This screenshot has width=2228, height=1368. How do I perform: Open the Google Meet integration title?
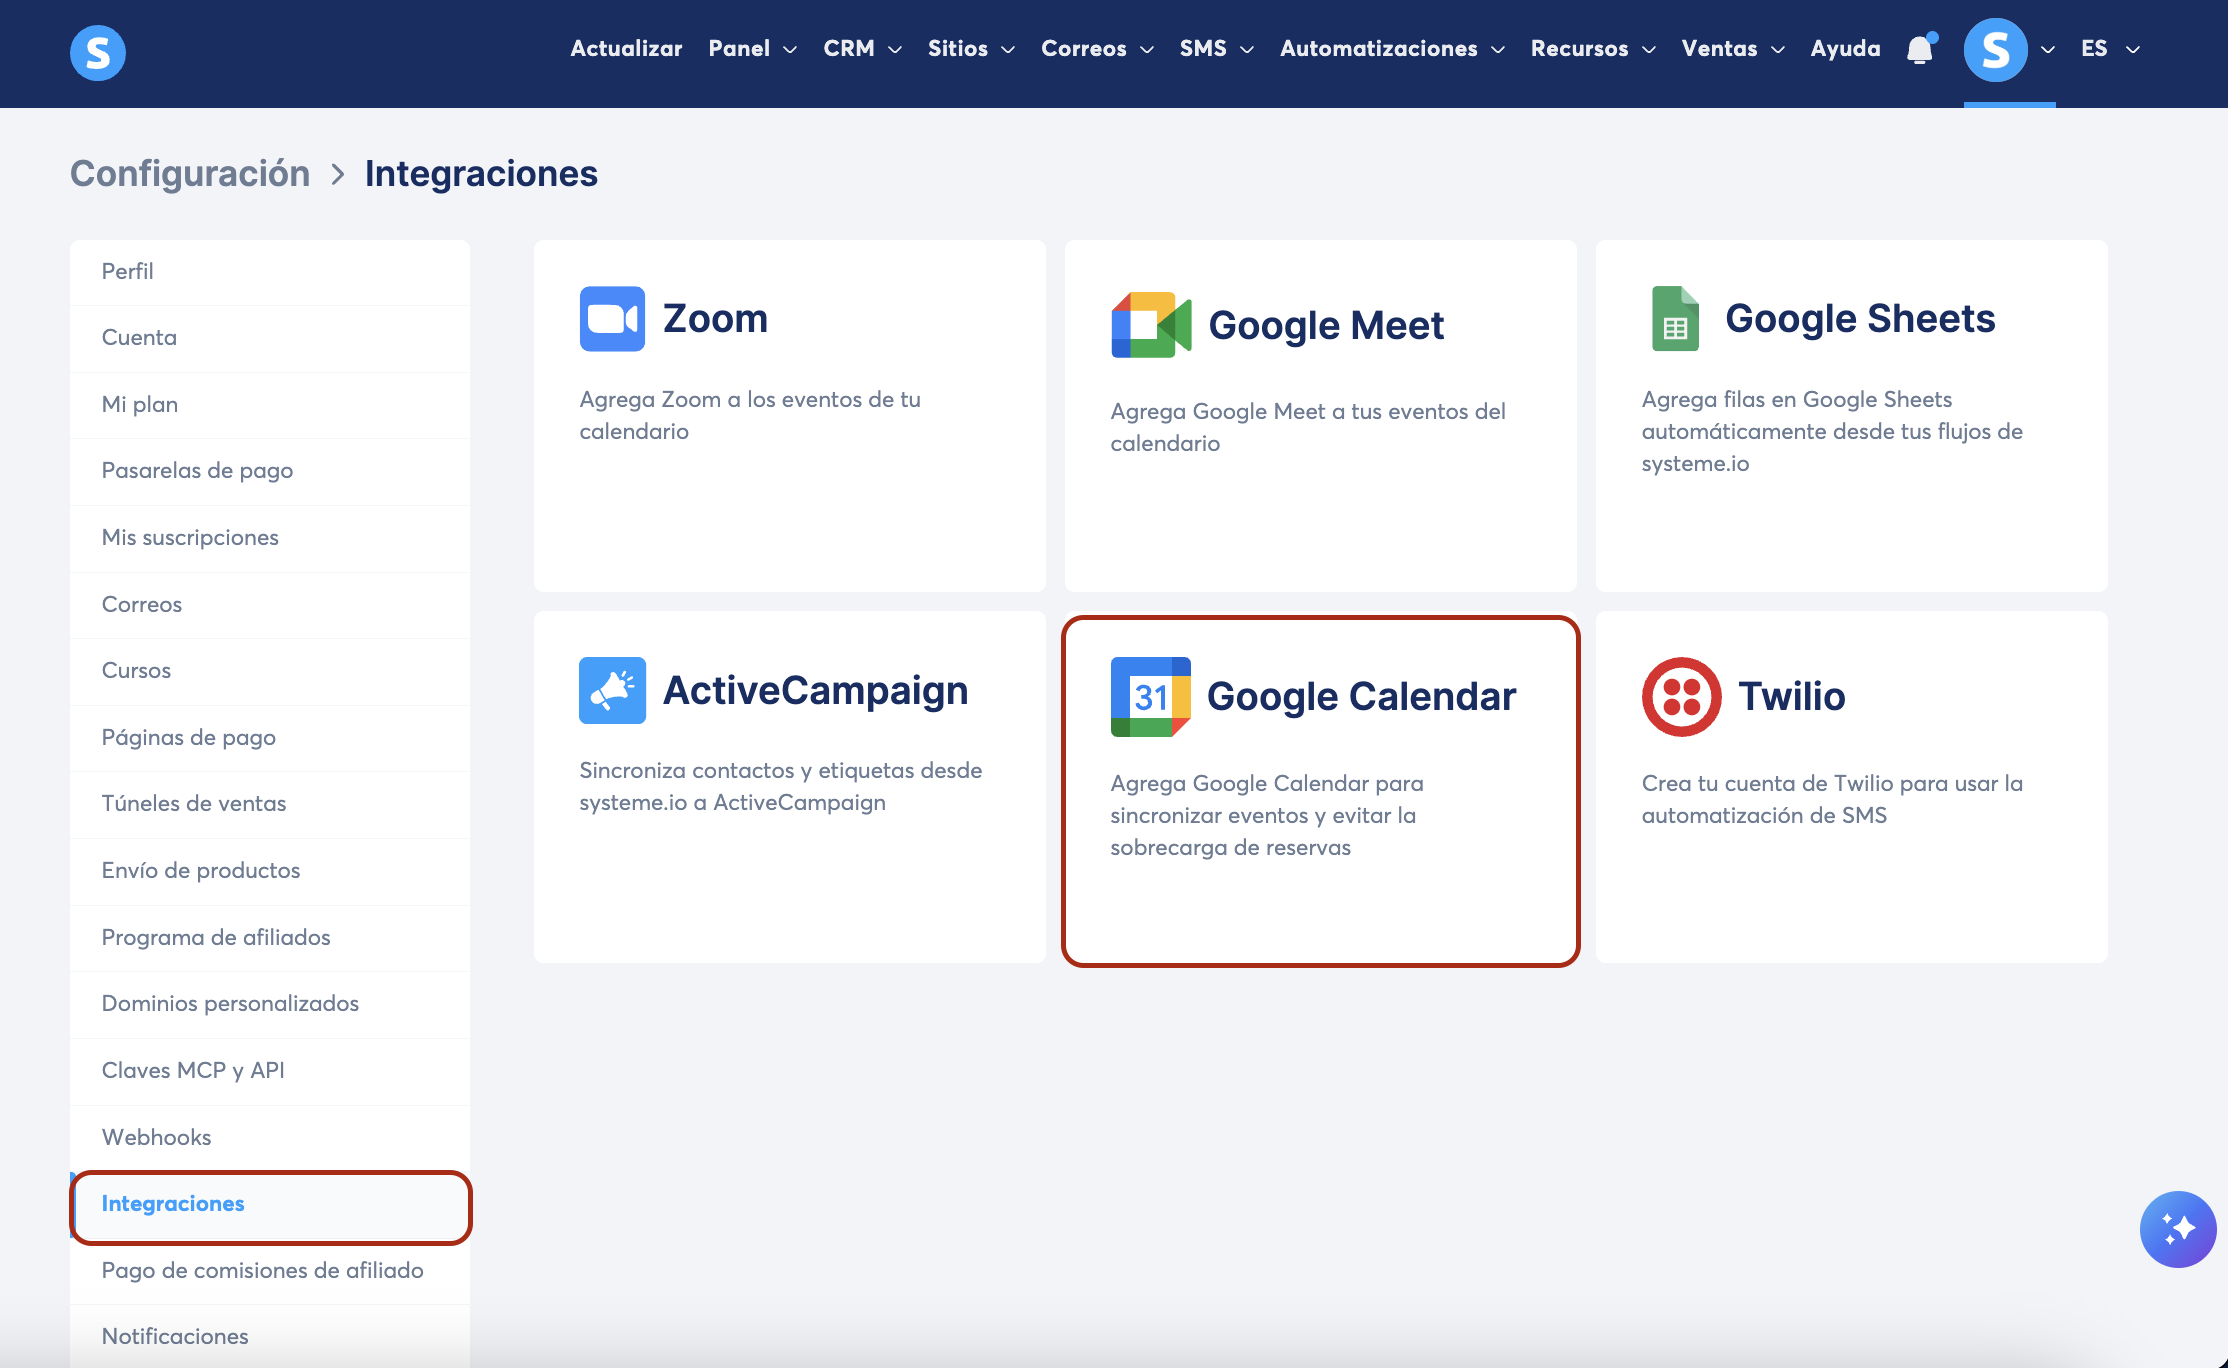pos(1327,325)
